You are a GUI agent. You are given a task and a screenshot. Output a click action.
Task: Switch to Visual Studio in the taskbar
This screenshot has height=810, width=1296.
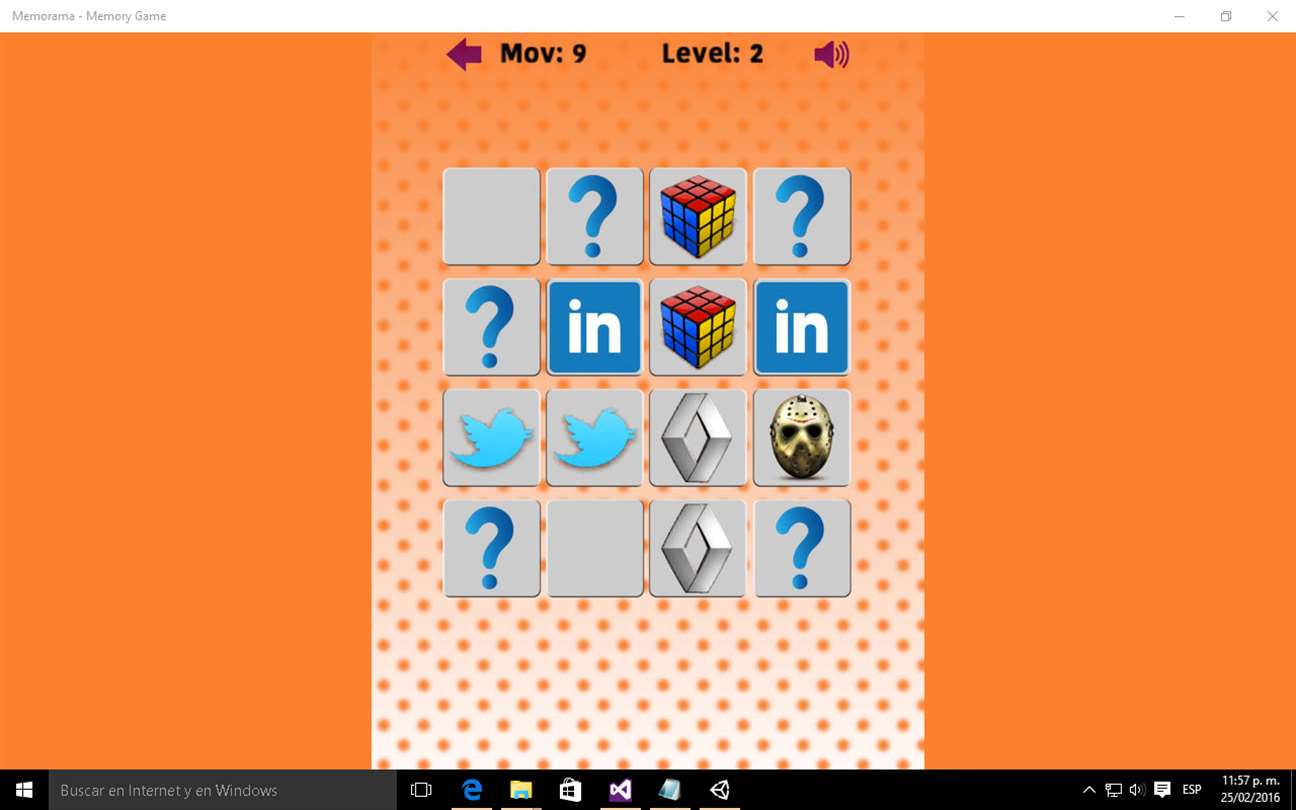pos(620,790)
